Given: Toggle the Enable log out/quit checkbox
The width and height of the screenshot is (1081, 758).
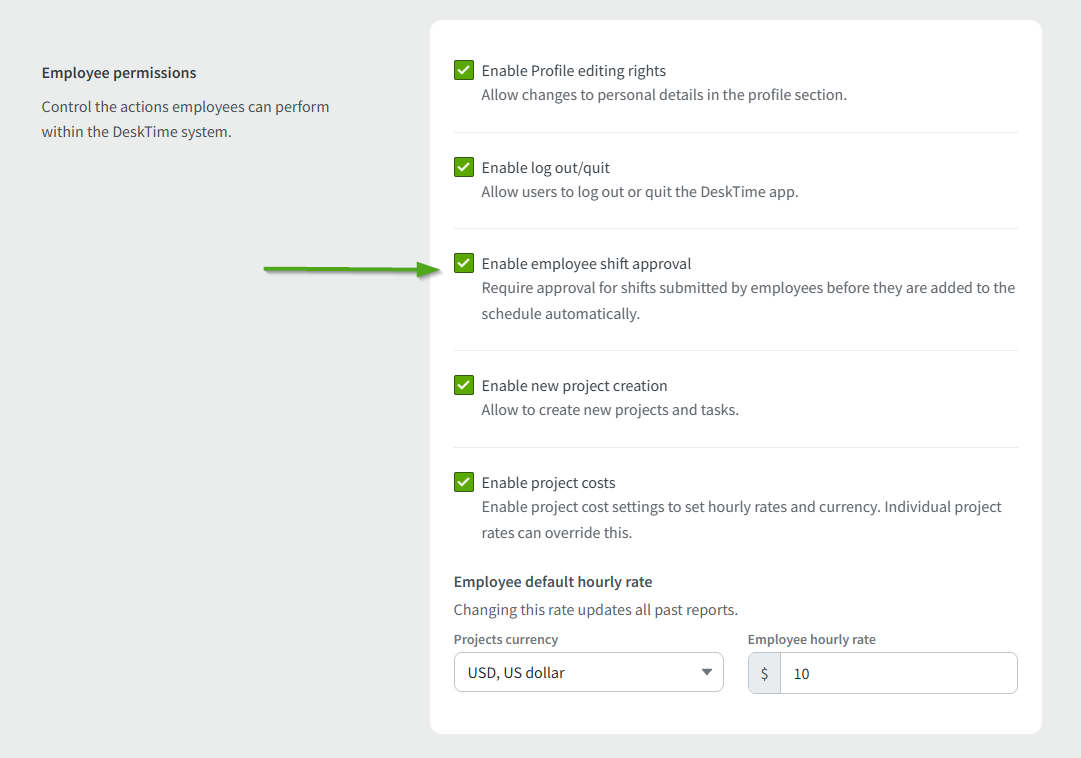Looking at the screenshot, I should [464, 167].
